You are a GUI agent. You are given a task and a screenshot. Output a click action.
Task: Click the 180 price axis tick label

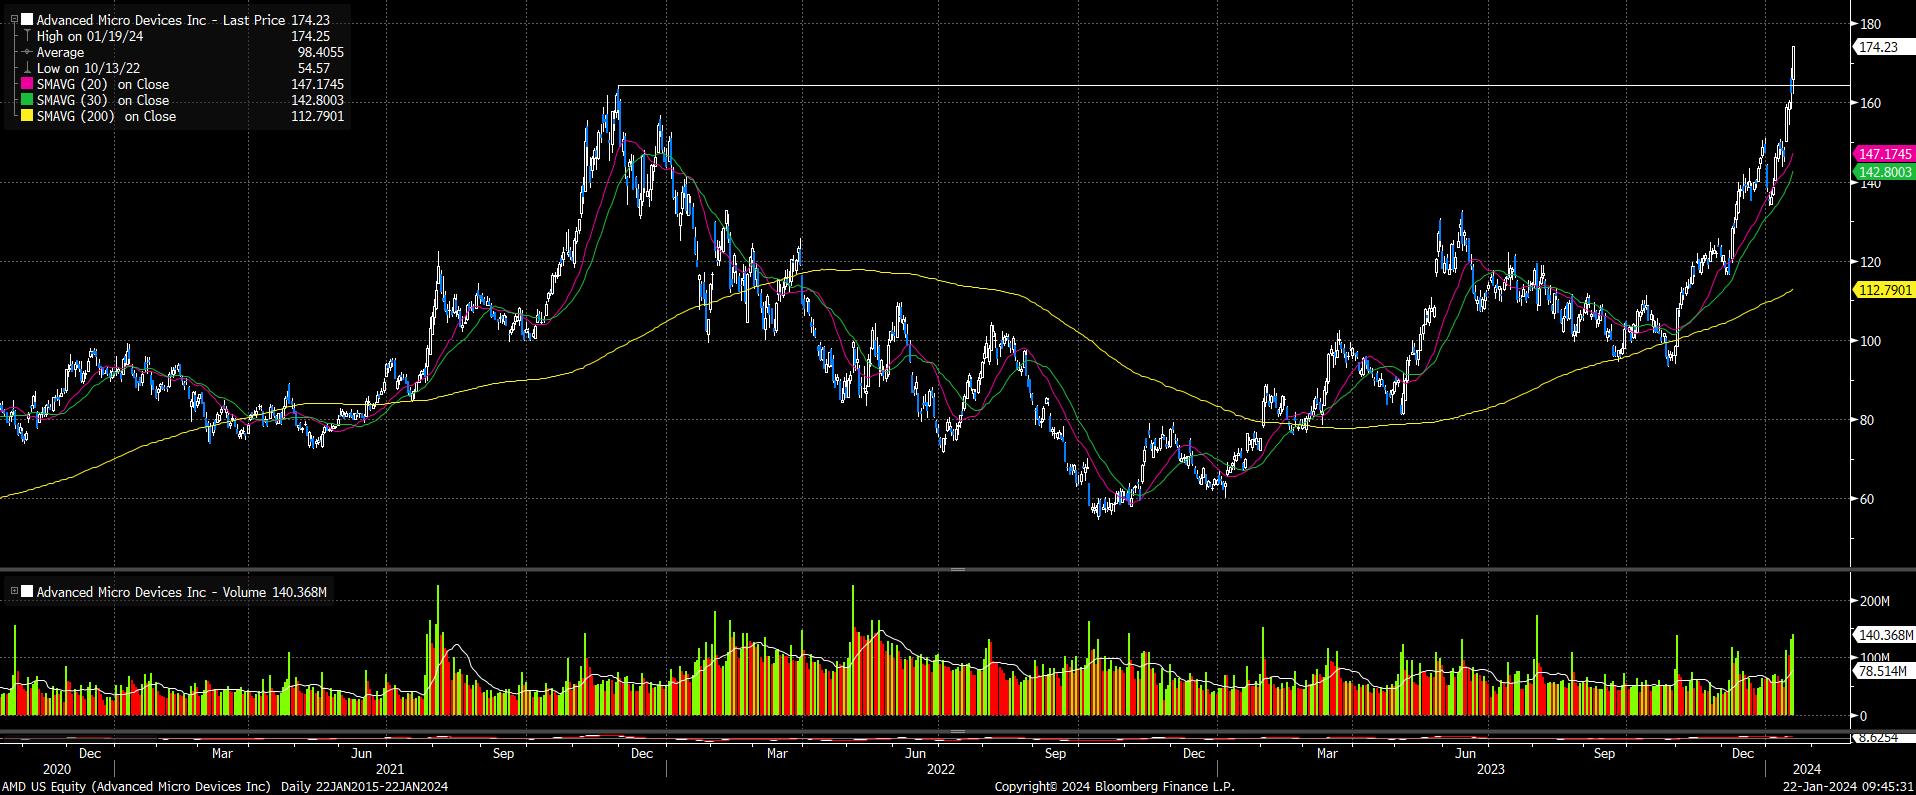pyautogui.click(x=1870, y=24)
